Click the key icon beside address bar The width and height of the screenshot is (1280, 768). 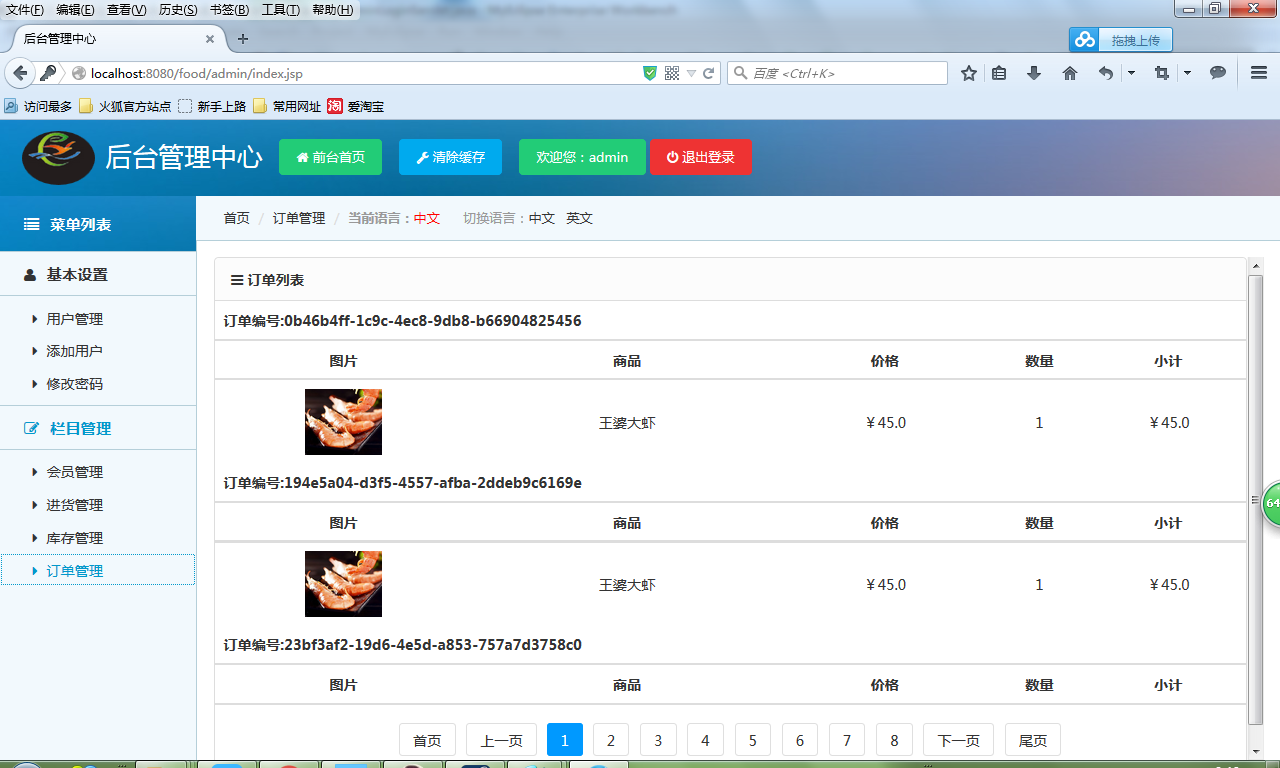(47, 73)
